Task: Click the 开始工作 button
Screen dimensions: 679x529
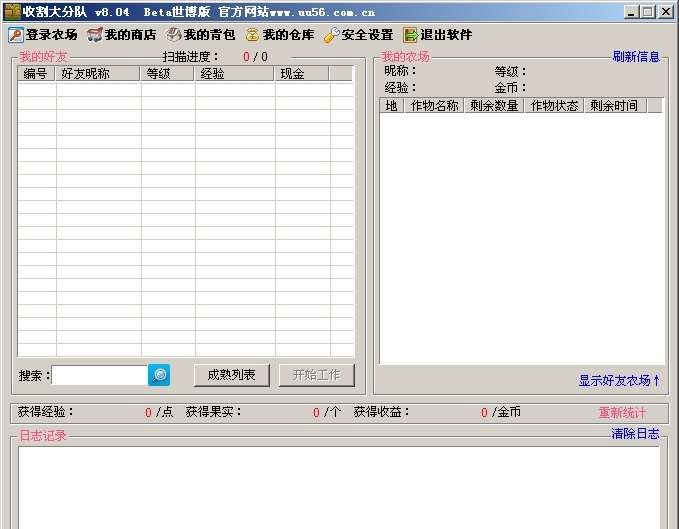Action: coord(317,375)
